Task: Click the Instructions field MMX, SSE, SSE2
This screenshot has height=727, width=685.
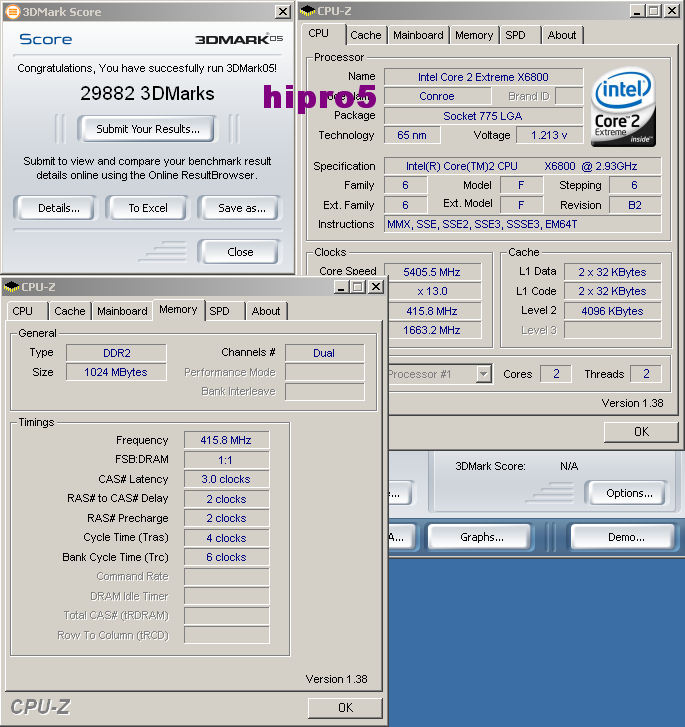Action: (x=522, y=224)
